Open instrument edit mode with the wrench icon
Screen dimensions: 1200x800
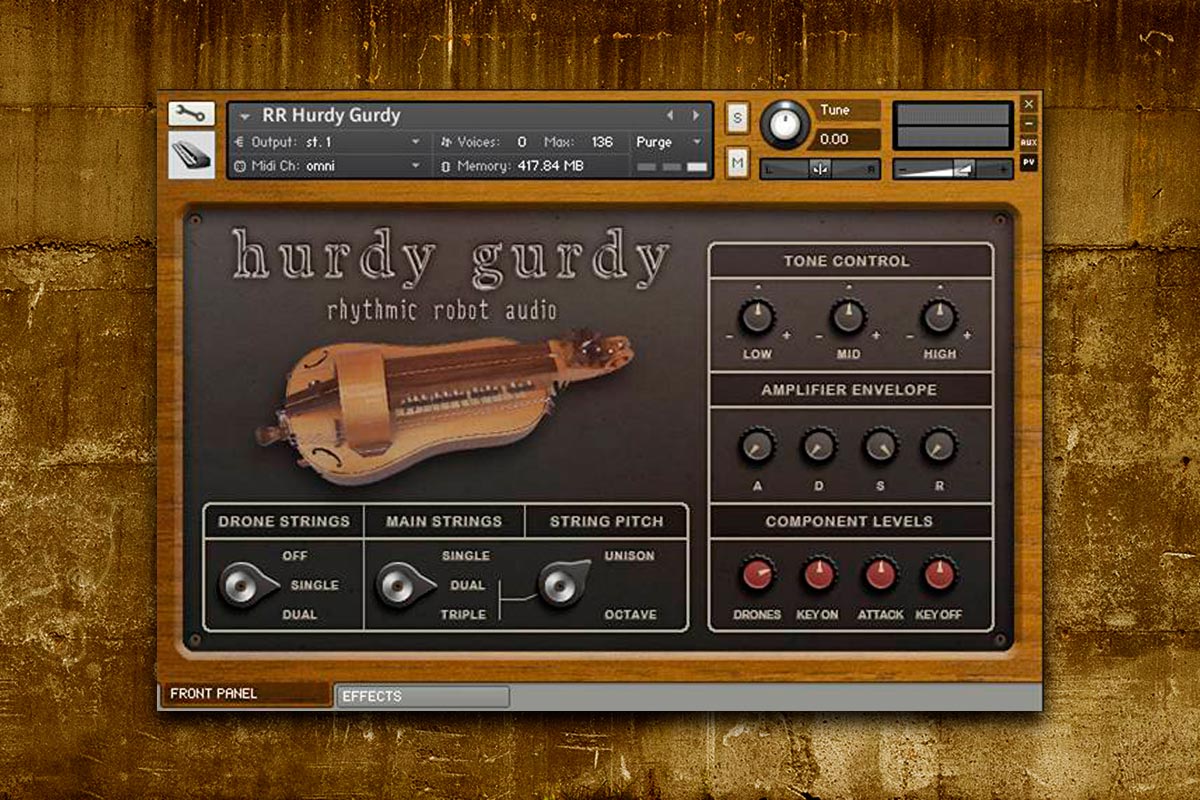191,113
